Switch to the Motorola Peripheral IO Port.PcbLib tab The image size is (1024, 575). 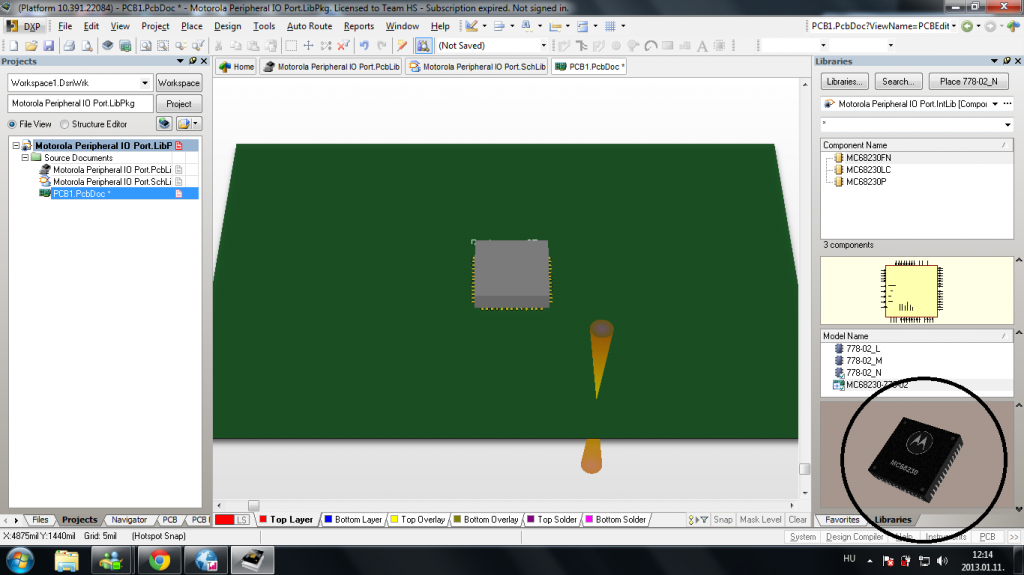click(x=331, y=67)
